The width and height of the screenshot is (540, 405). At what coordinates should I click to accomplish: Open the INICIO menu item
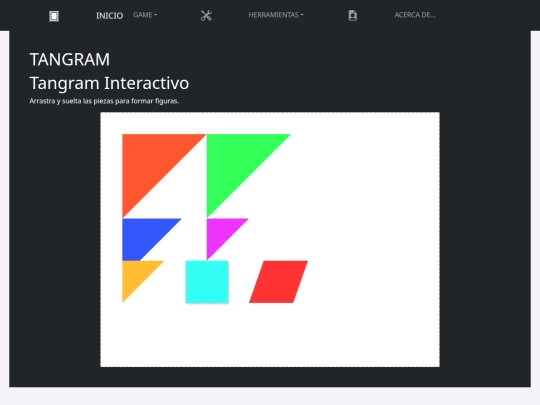110,15
